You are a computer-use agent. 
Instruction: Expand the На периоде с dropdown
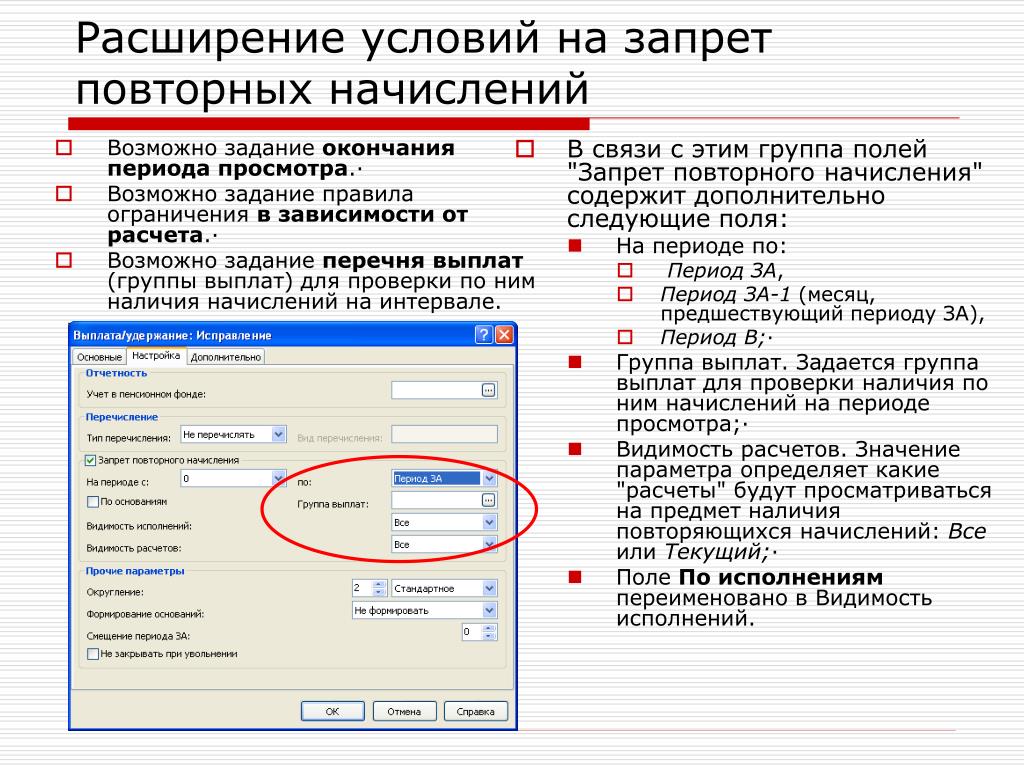coord(279,479)
